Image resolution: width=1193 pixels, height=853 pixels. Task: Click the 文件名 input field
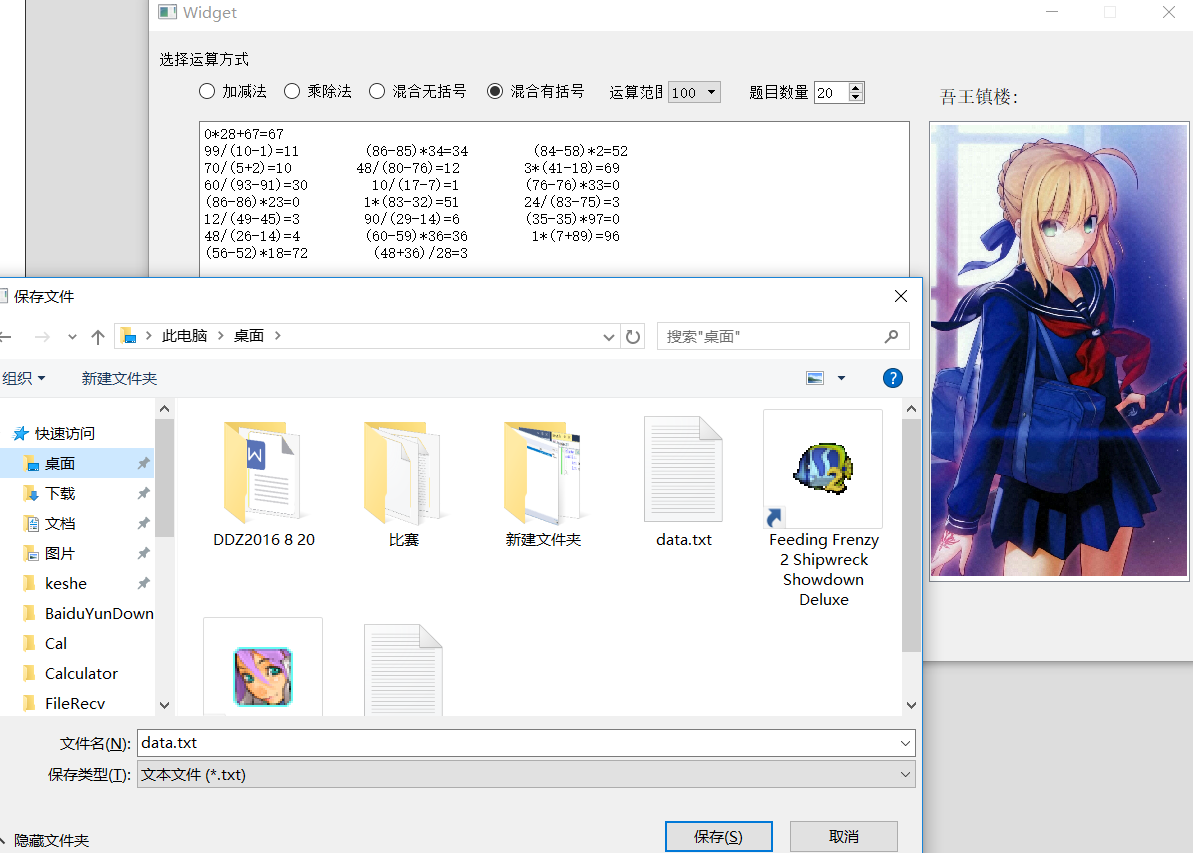click(x=517, y=743)
